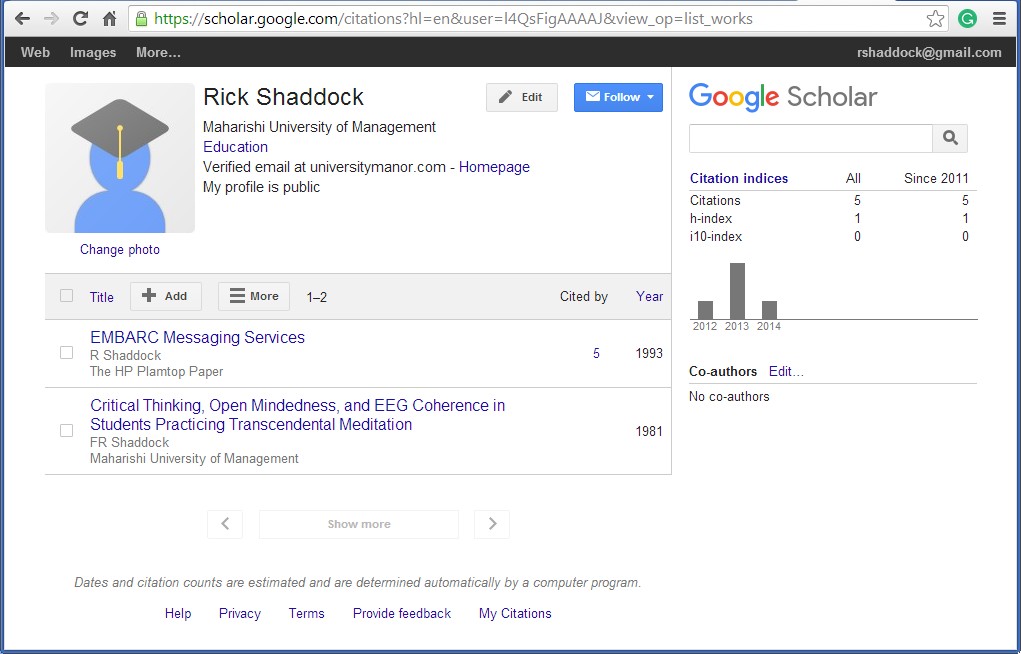This screenshot has height=654, width=1021.
Task: Go to next page of articles arrow
Action: coord(492,524)
